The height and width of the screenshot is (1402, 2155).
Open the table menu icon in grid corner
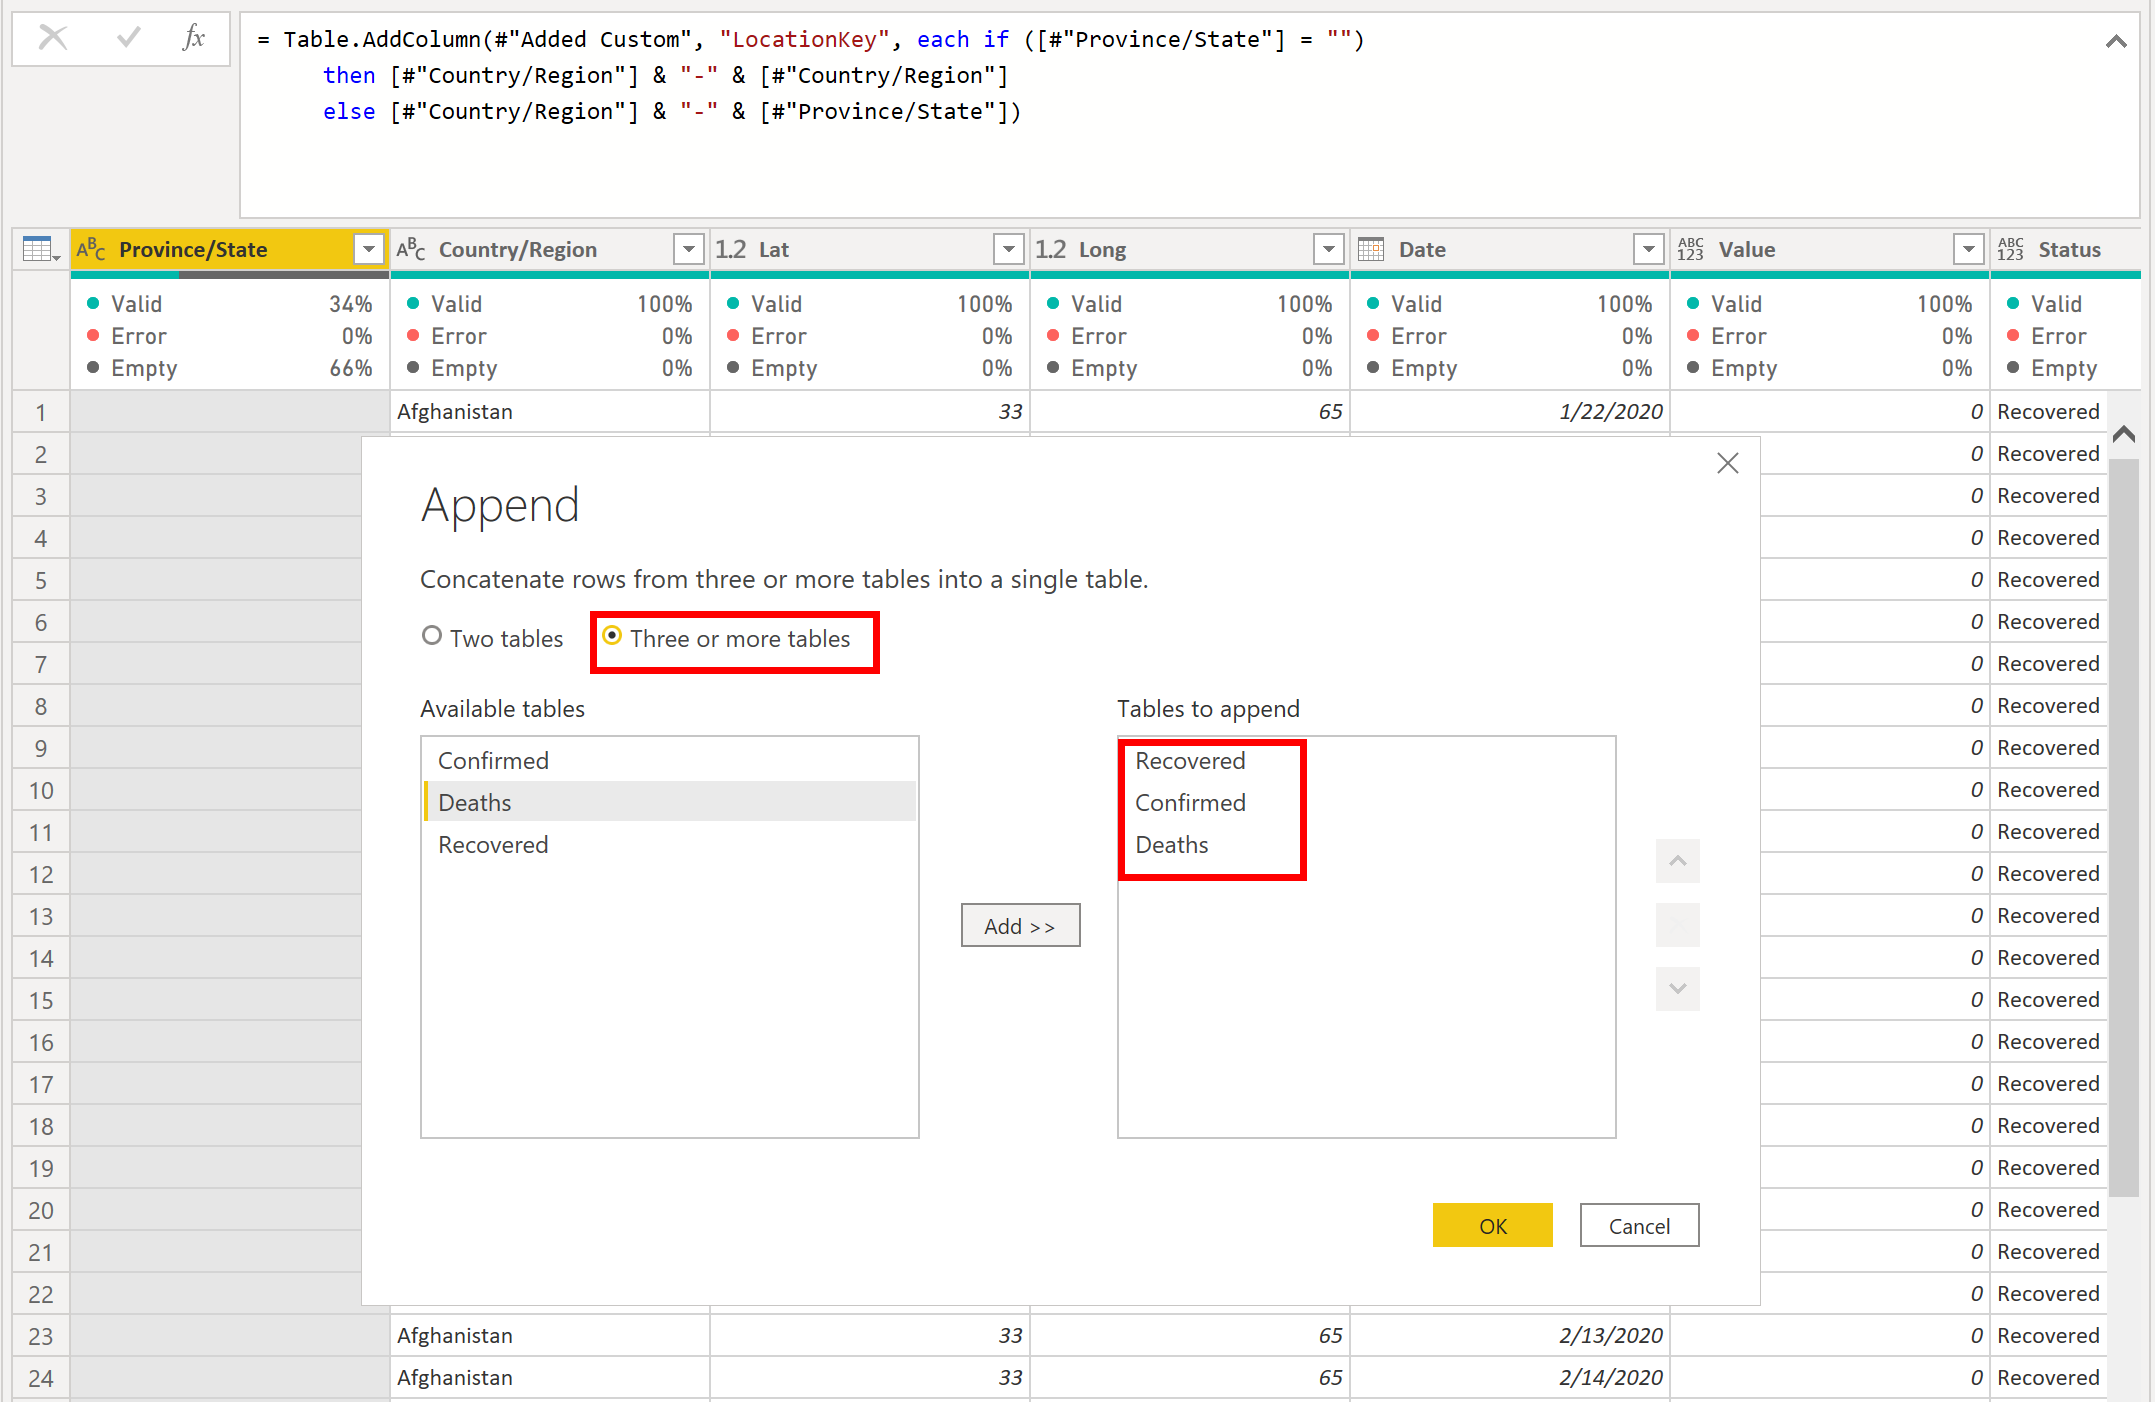pyautogui.click(x=40, y=249)
